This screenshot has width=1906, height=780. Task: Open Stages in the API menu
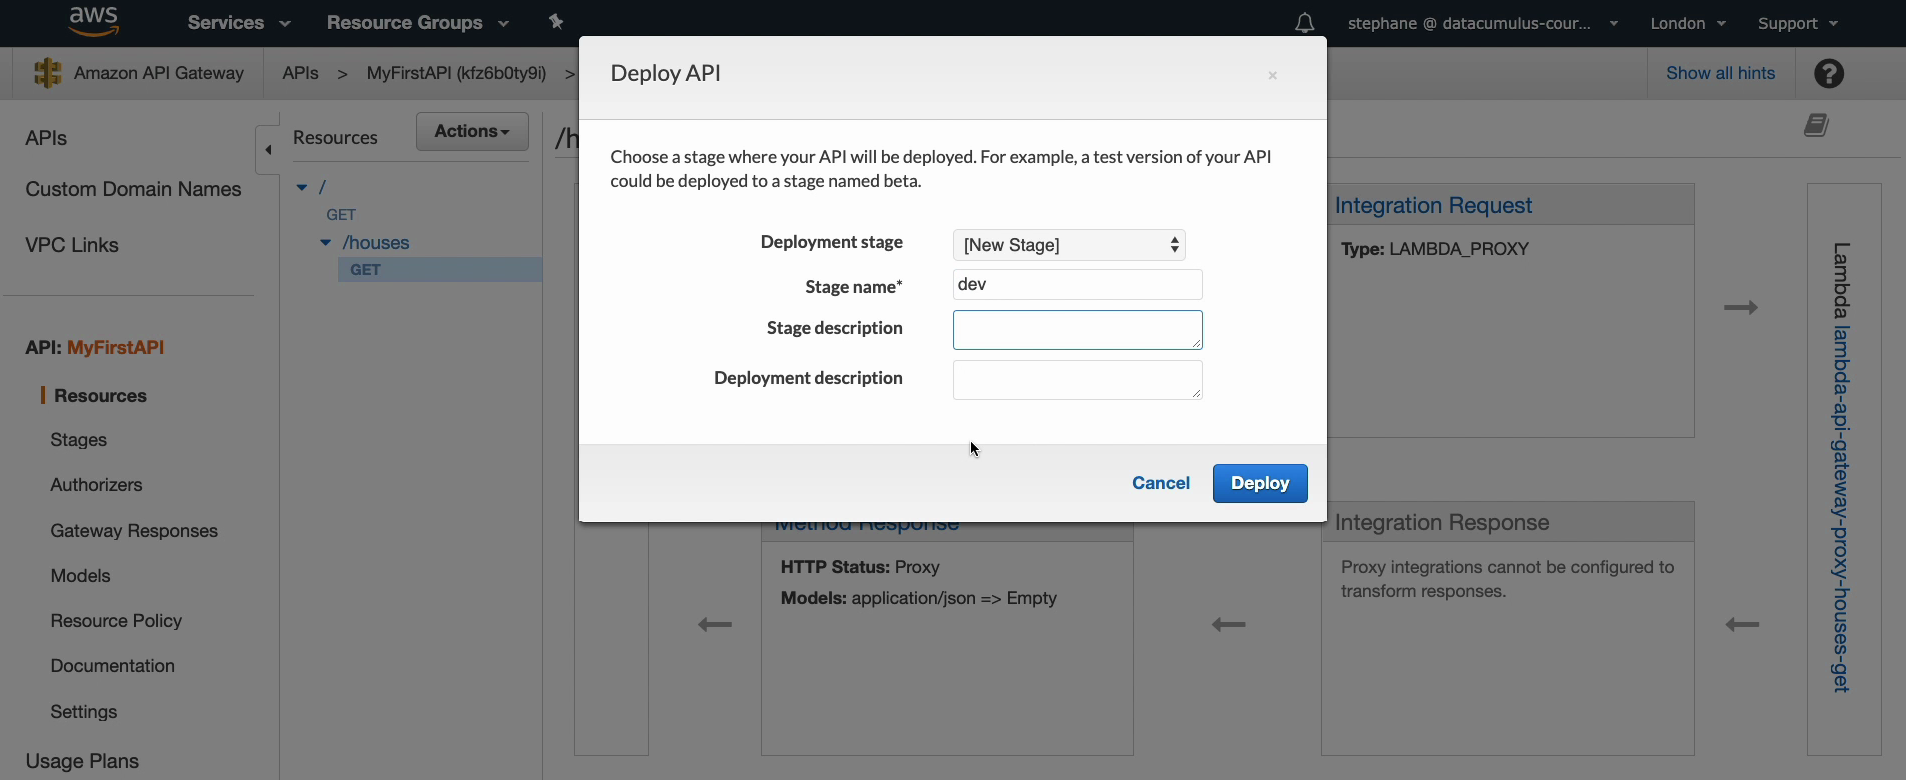coord(79,440)
